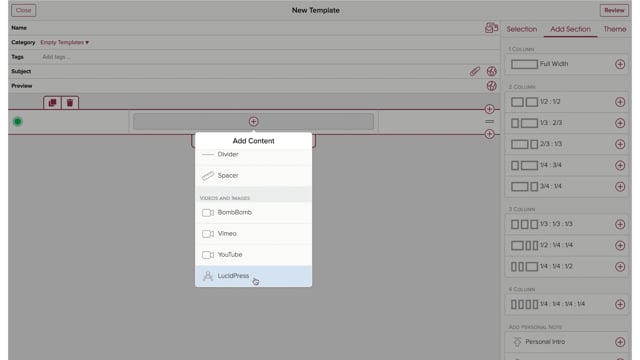Image resolution: width=640 pixels, height=360 pixels.
Task: Click the icon at right of Name row
Action: tap(491, 28)
